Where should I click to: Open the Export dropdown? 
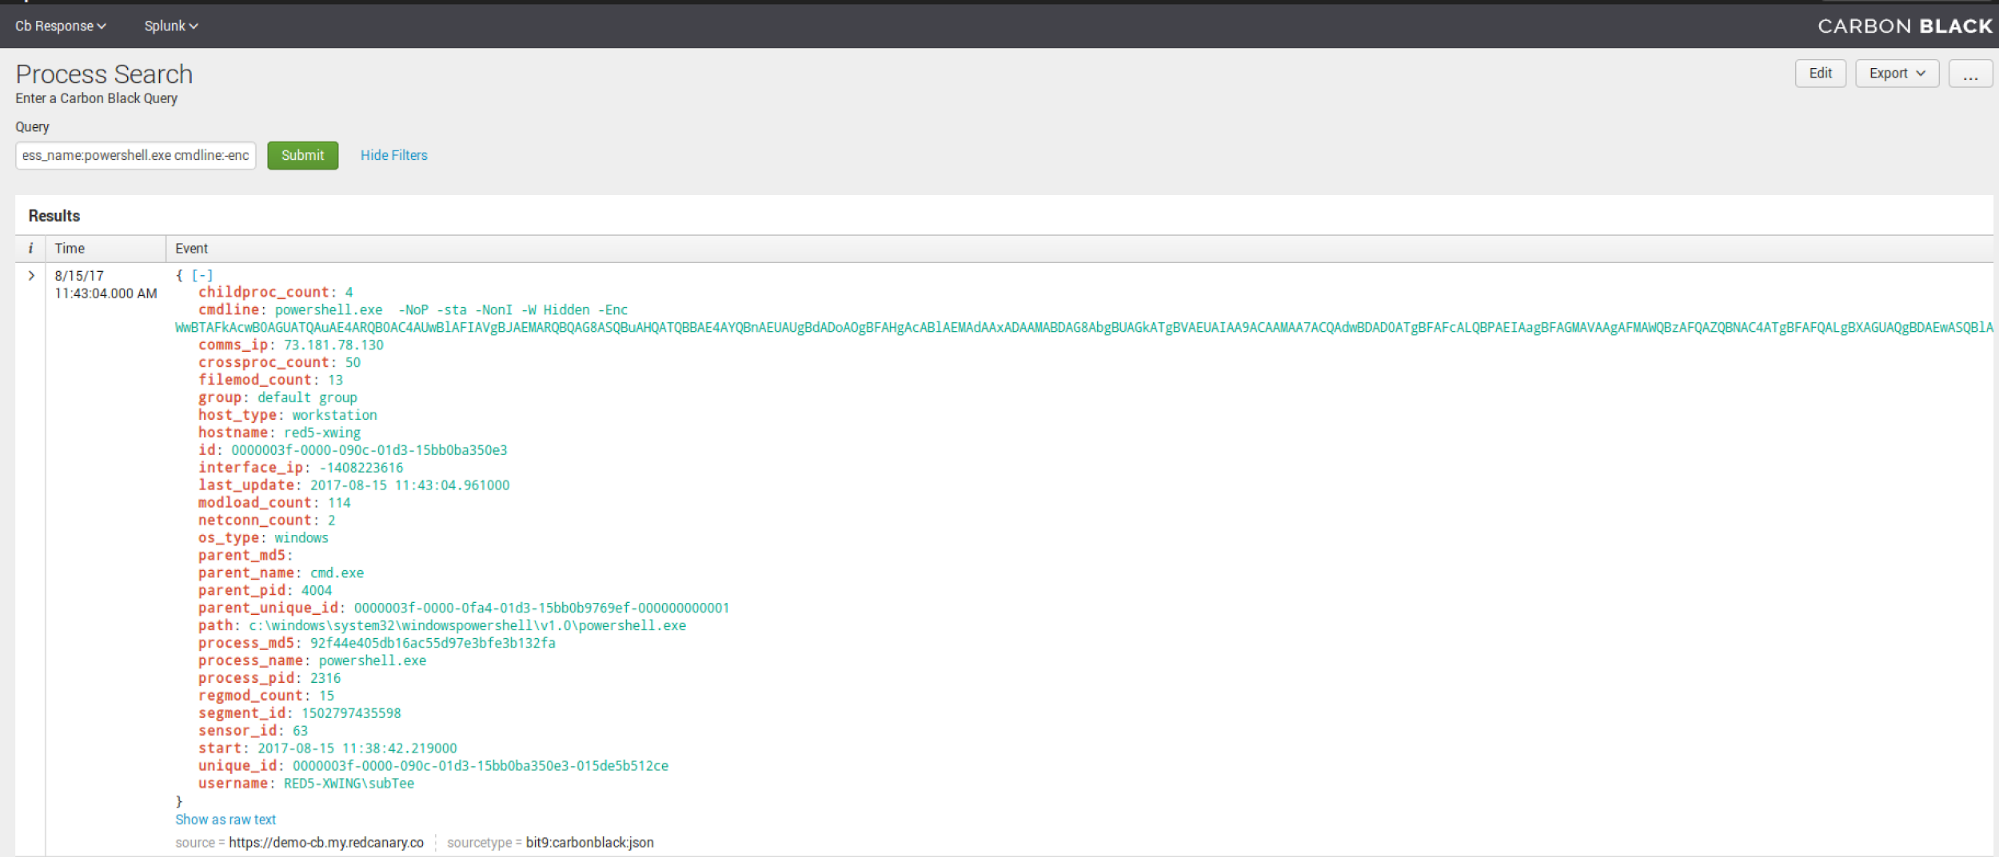click(1896, 73)
